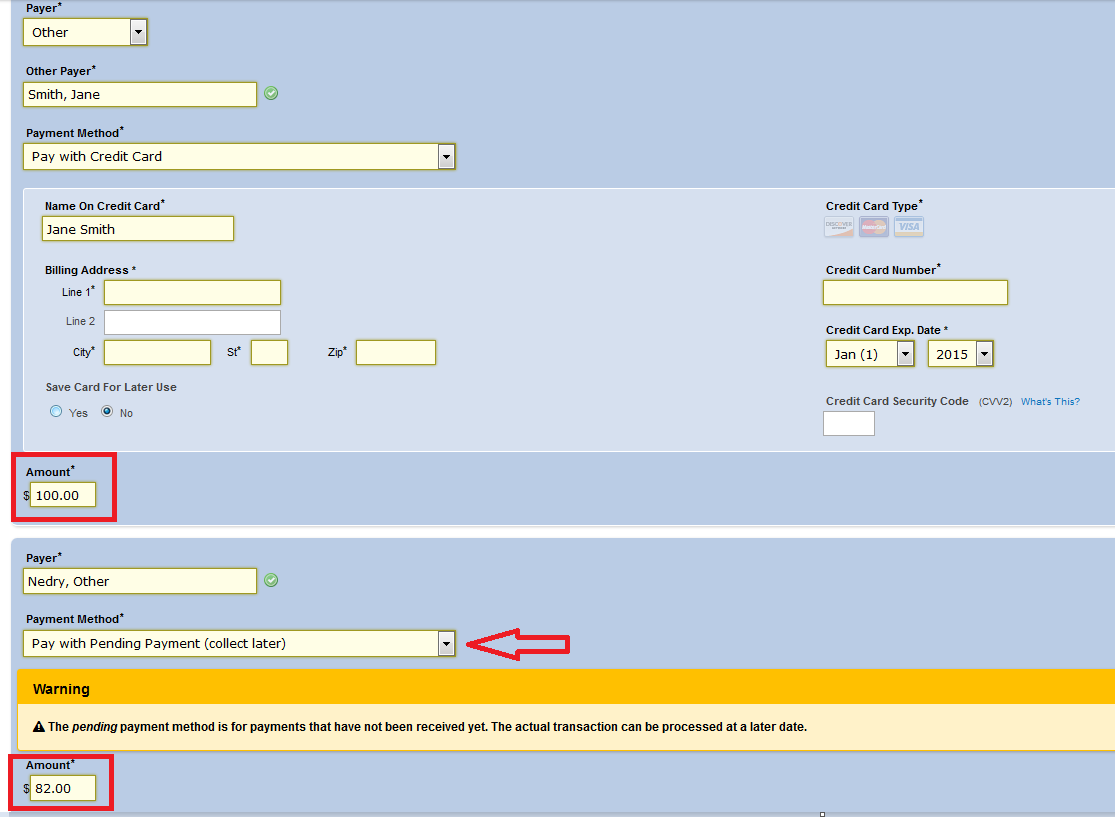
Task: Select No for Save Card For Later Use
Action: 107,411
